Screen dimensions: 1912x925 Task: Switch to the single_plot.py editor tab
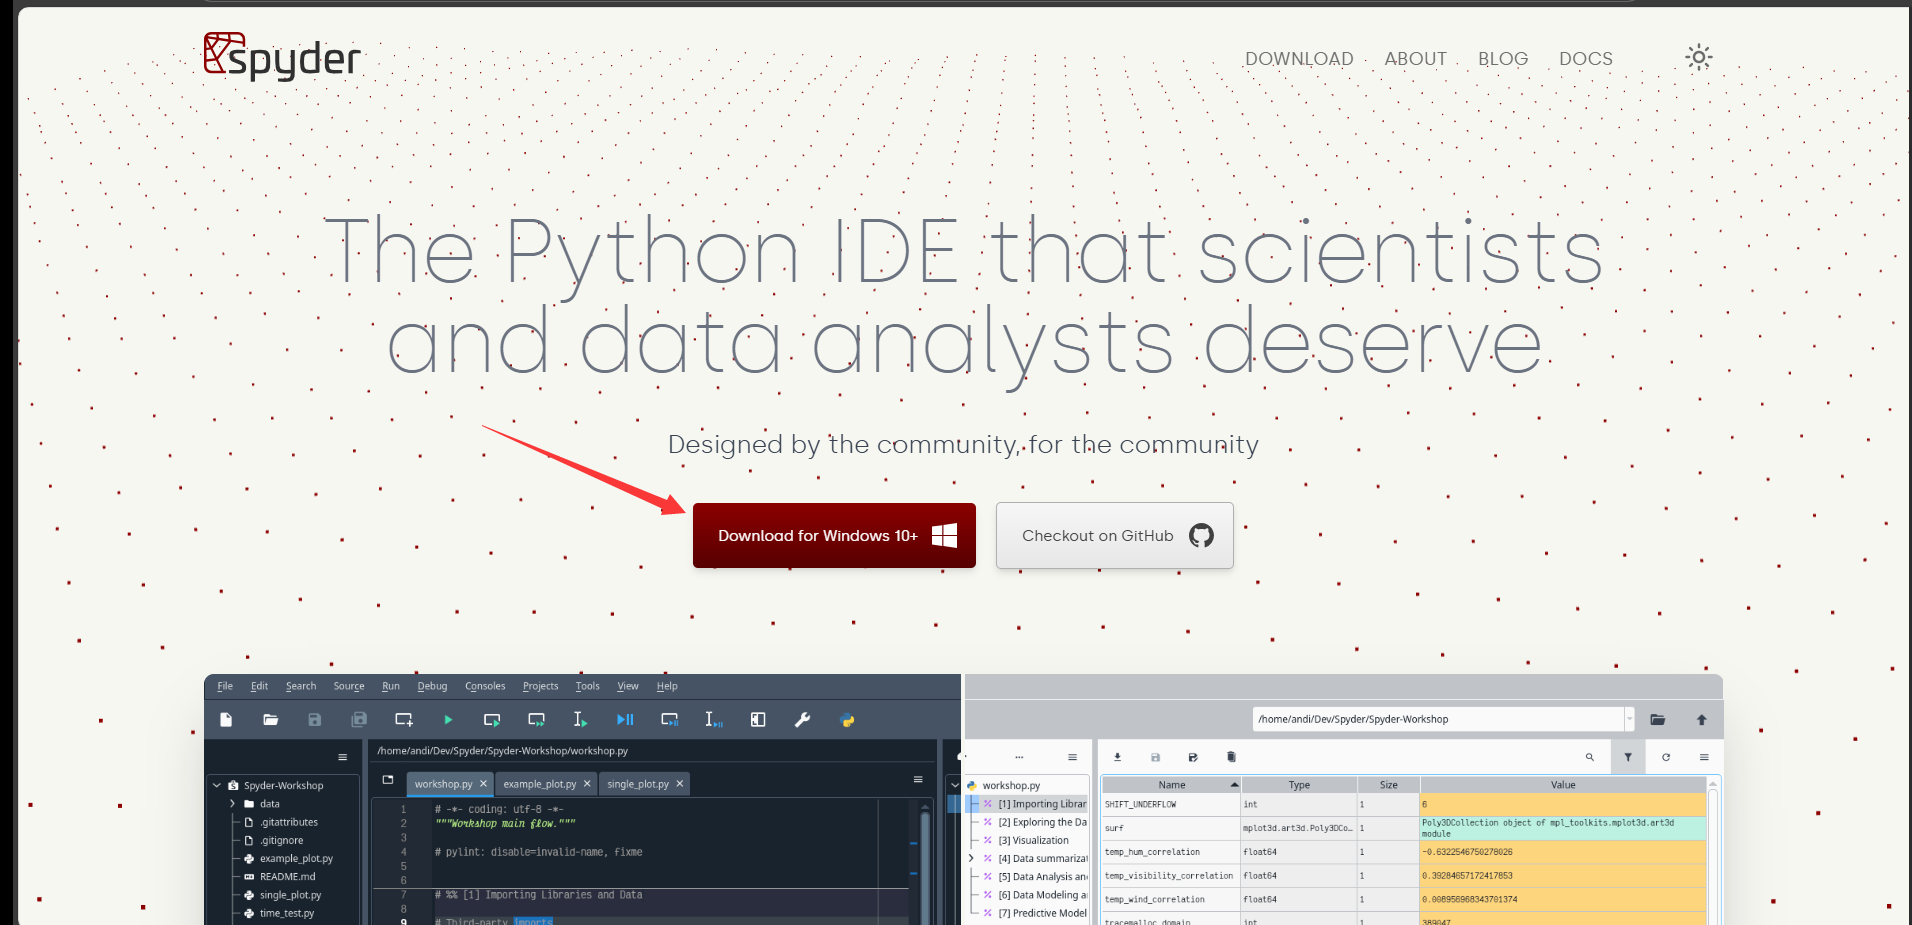(x=638, y=784)
